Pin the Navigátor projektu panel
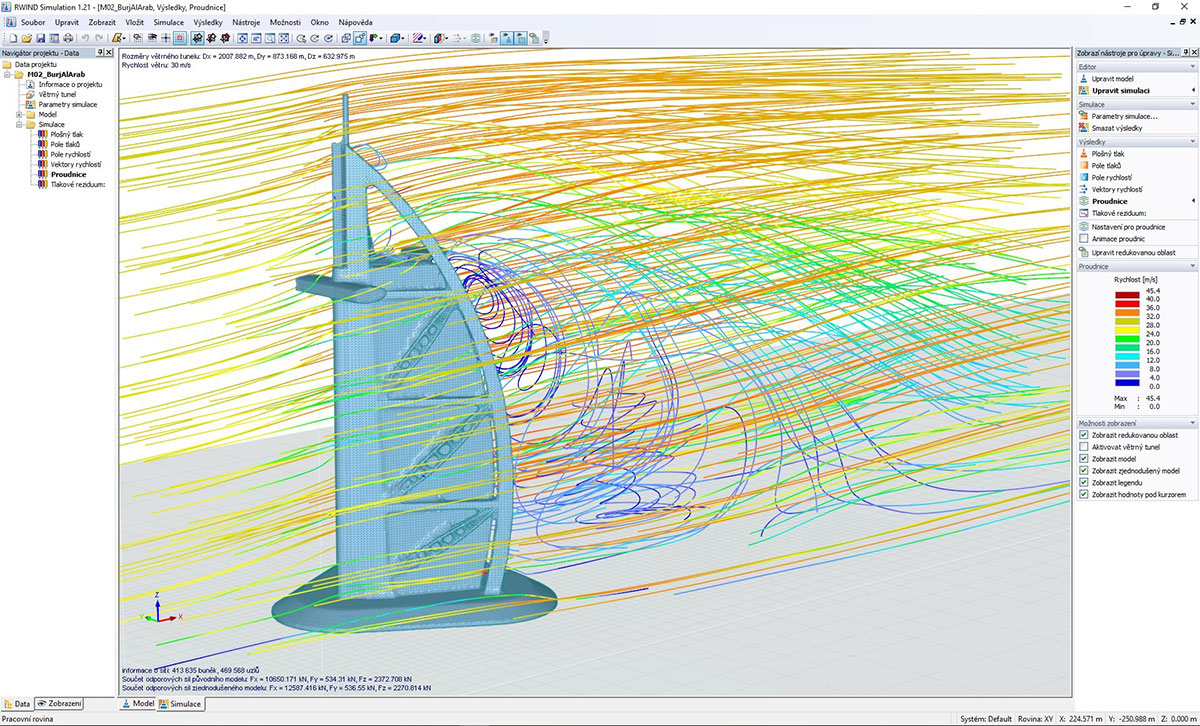This screenshot has width=1200, height=726. click(99, 53)
